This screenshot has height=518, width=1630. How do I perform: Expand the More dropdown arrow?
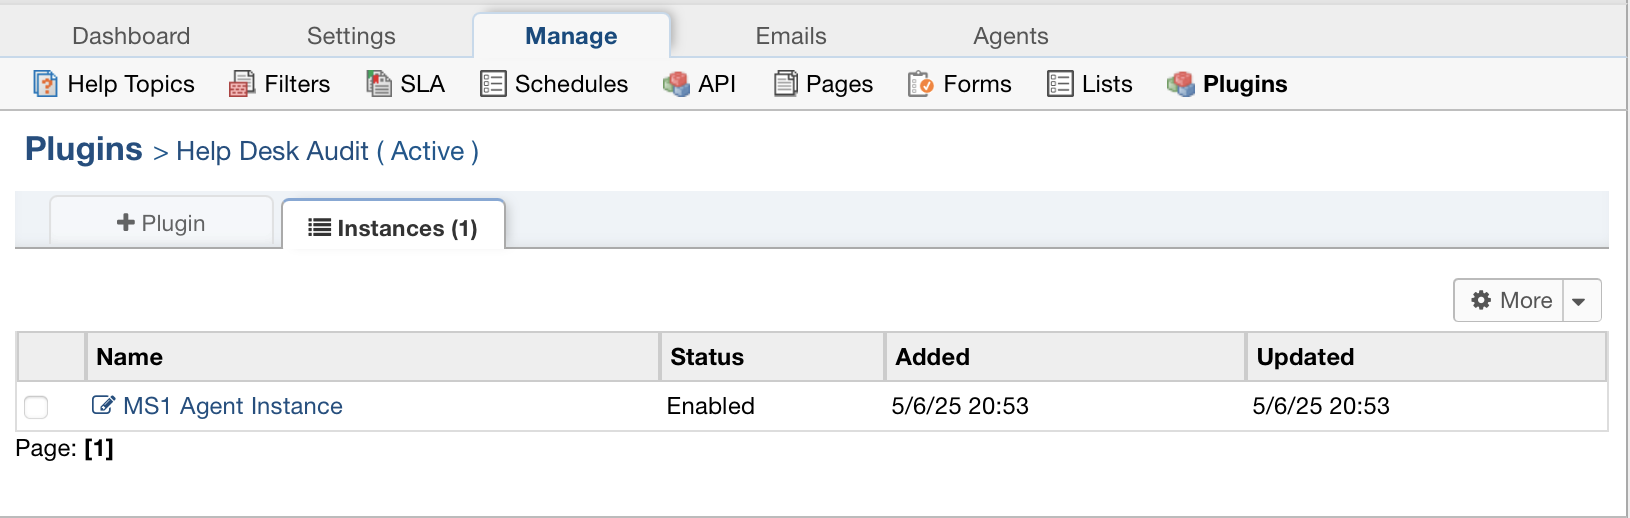[x=1580, y=301]
